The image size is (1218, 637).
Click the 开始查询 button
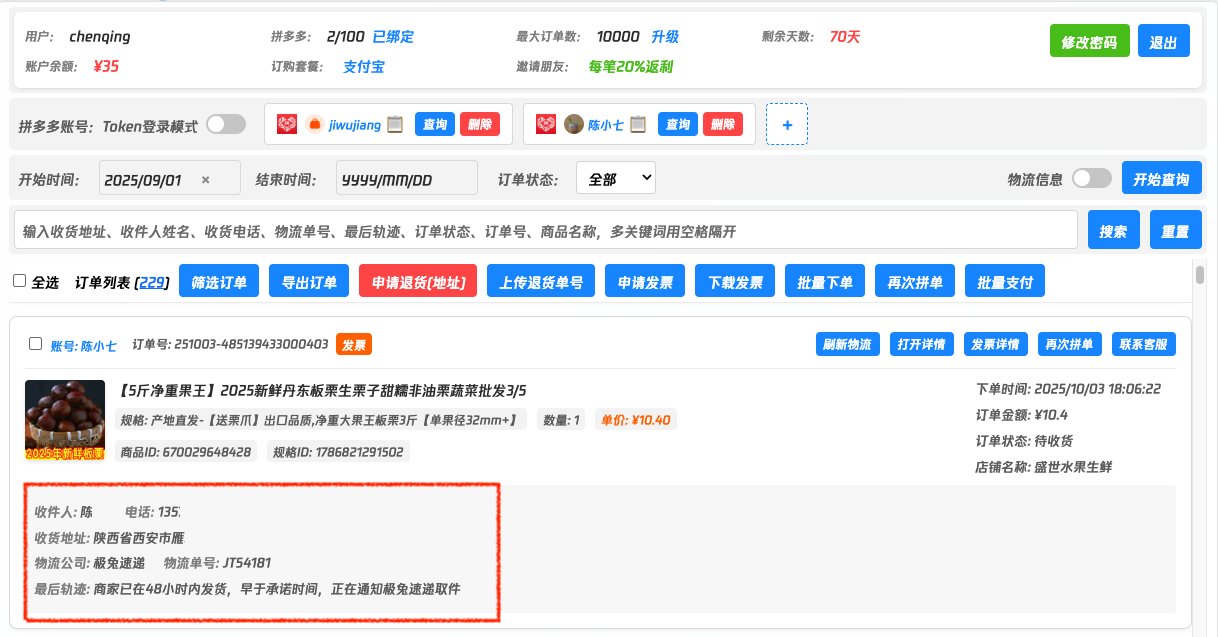tap(1161, 179)
